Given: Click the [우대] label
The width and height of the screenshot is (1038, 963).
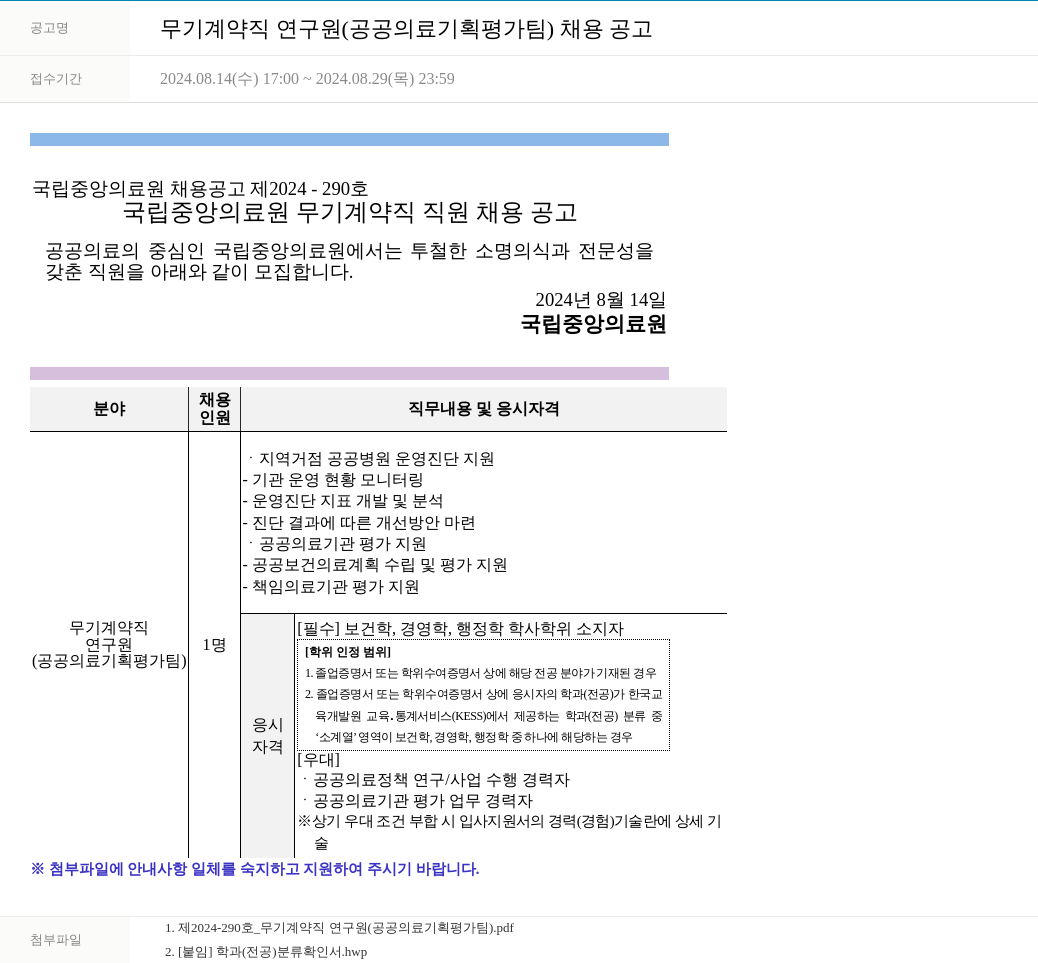Looking at the screenshot, I should (318, 759).
